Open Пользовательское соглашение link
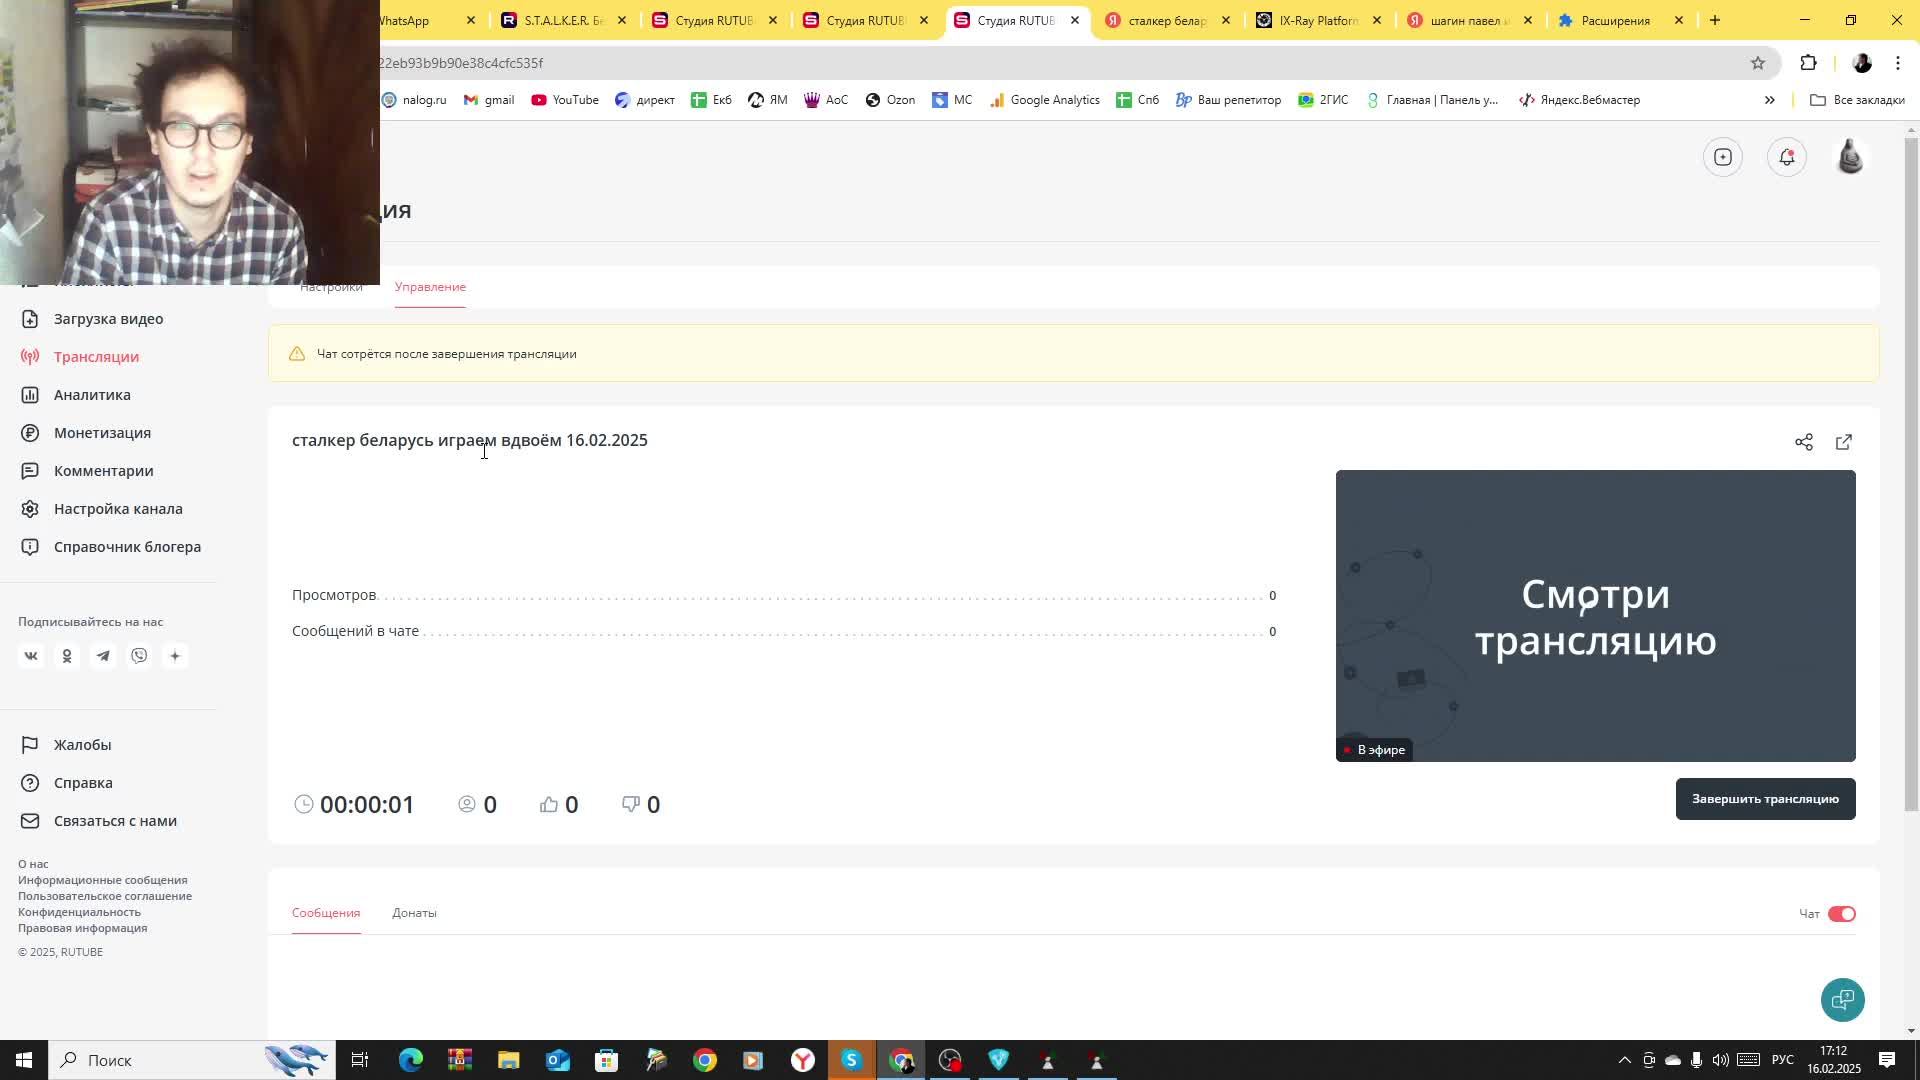The width and height of the screenshot is (1920, 1080). pyautogui.click(x=105, y=896)
